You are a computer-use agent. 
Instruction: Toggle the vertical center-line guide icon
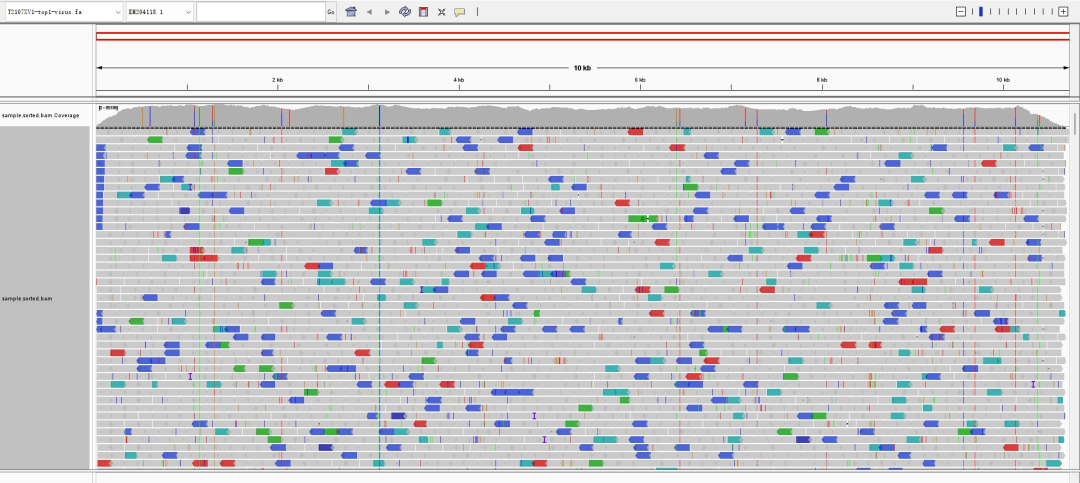[477, 12]
